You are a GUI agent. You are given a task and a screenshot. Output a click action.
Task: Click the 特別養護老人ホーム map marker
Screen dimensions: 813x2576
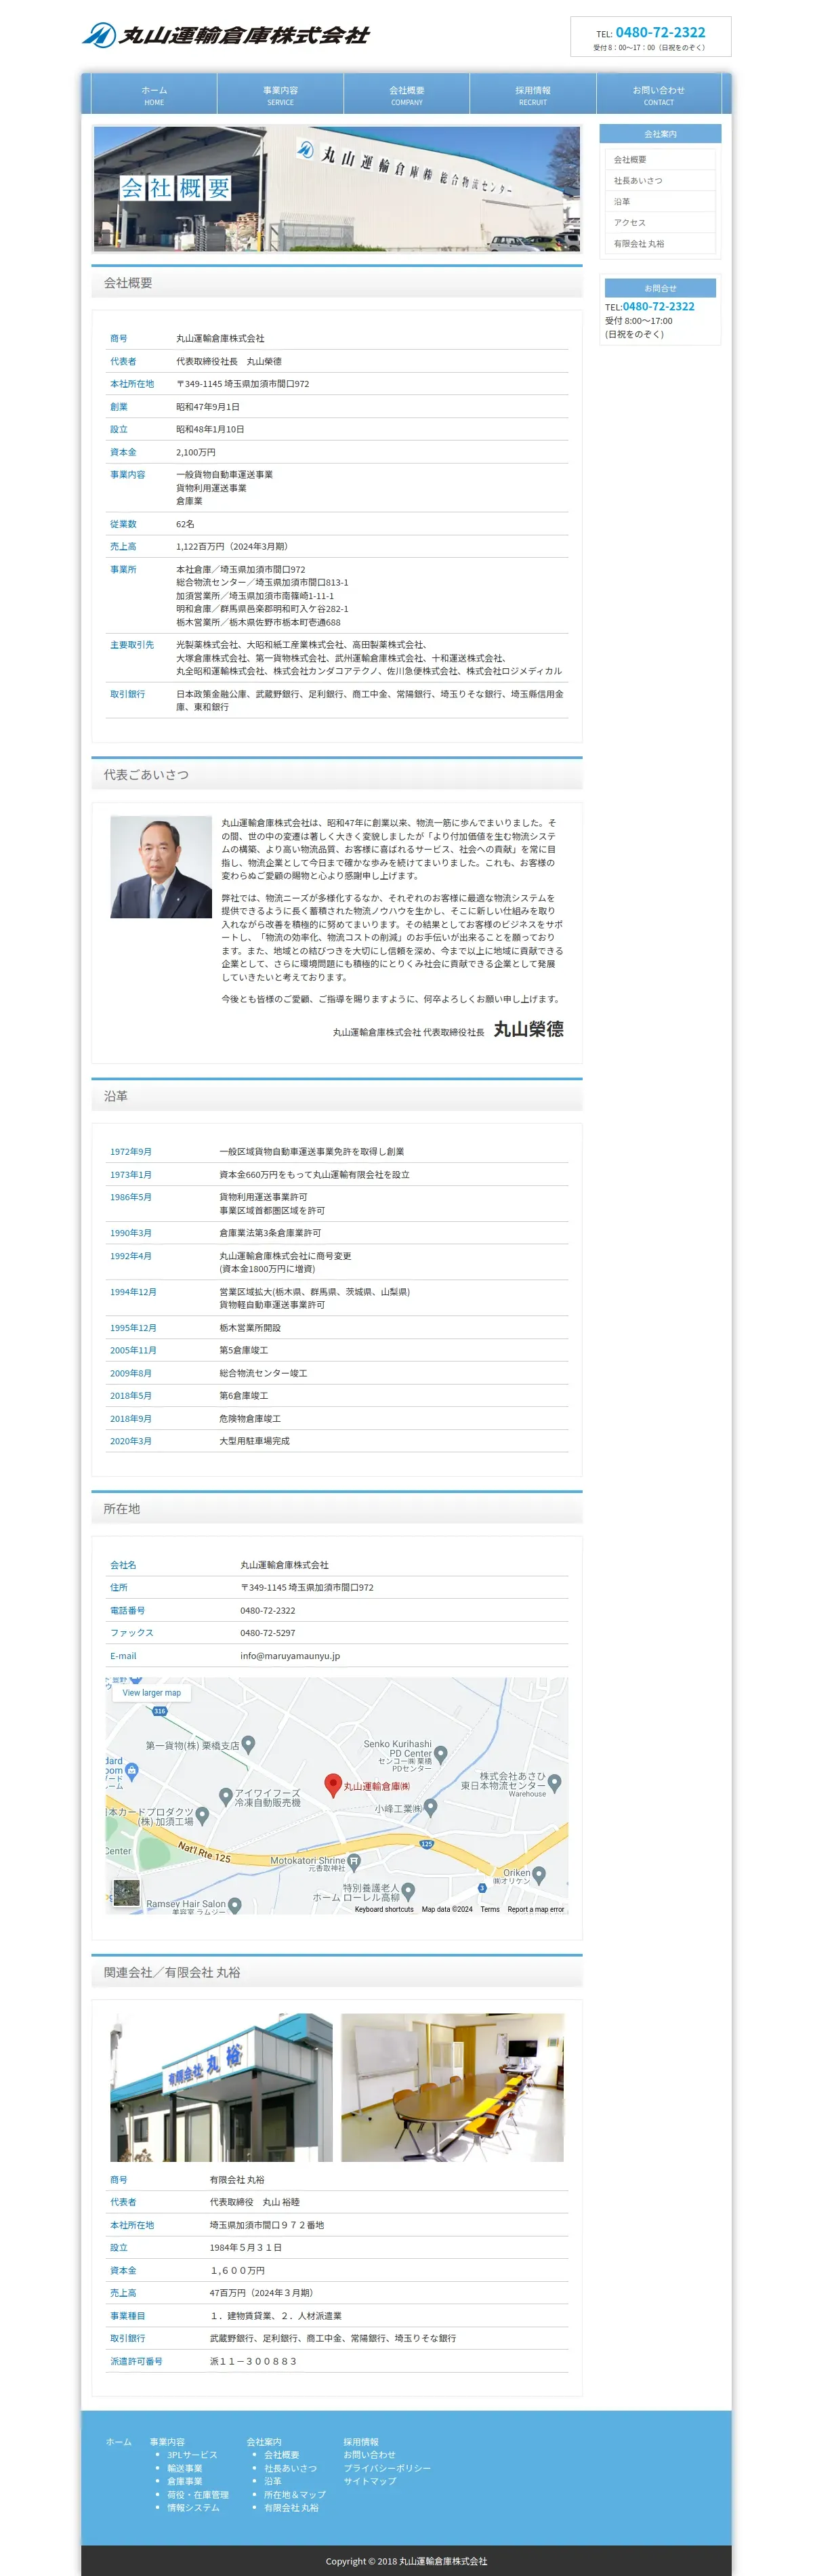tap(408, 1891)
